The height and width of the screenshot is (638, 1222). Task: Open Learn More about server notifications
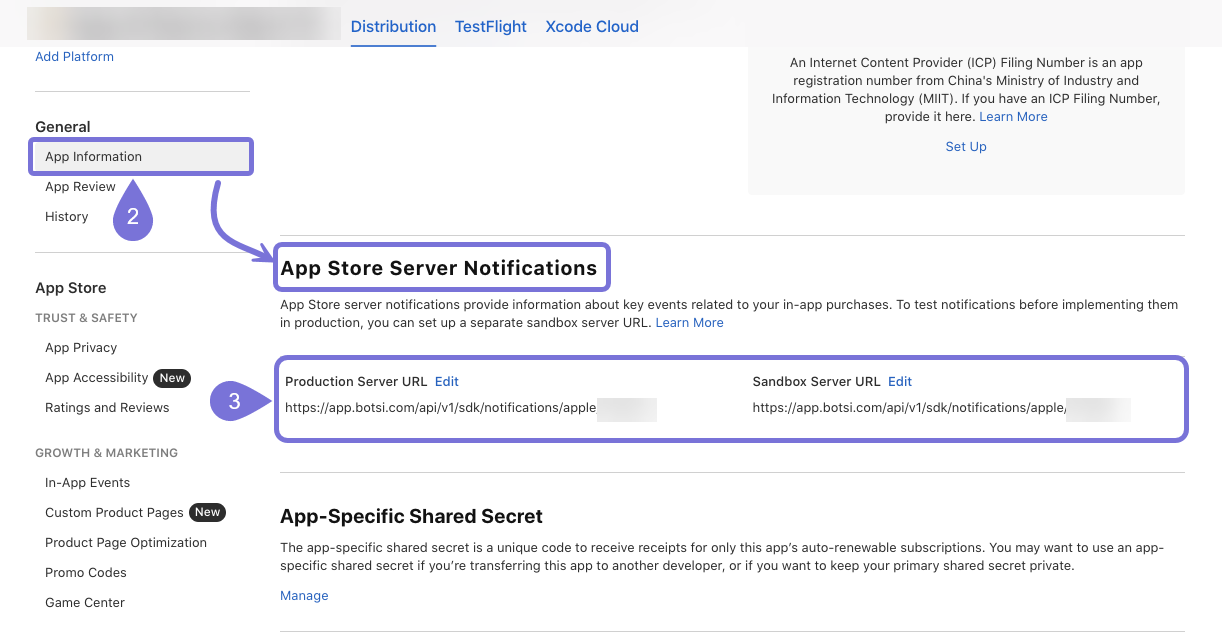tap(689, 323)
